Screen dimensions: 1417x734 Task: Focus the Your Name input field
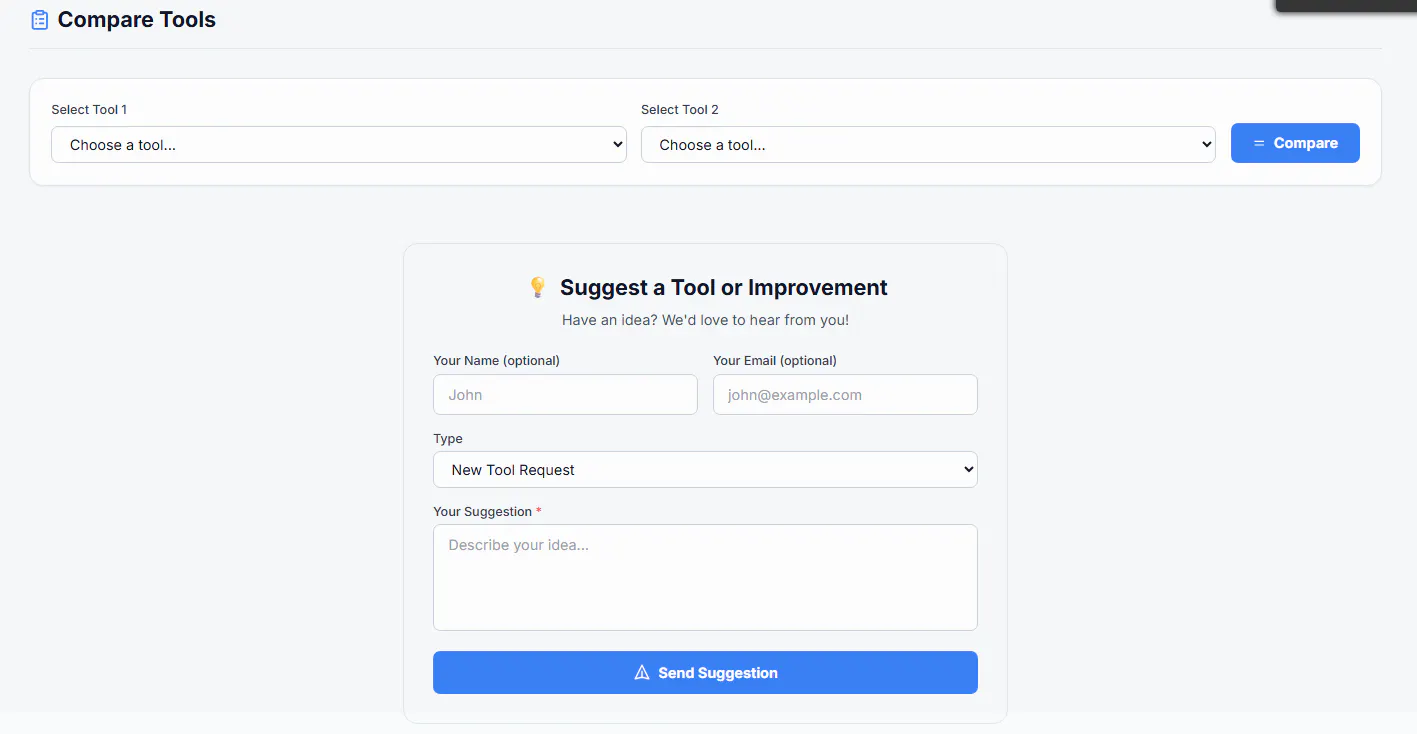point(565,395)
